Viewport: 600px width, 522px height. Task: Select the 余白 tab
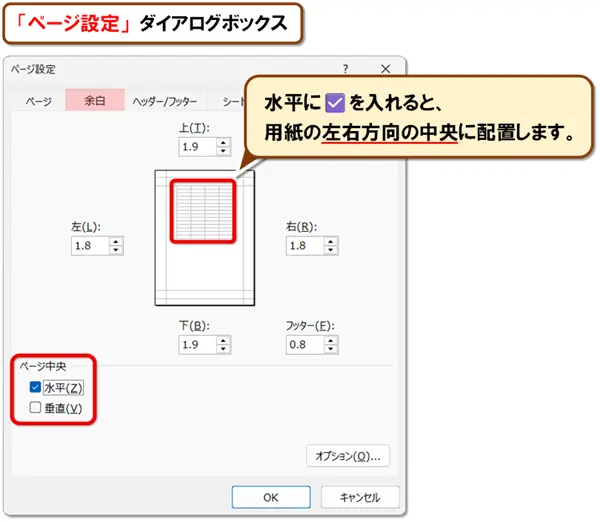95,100
